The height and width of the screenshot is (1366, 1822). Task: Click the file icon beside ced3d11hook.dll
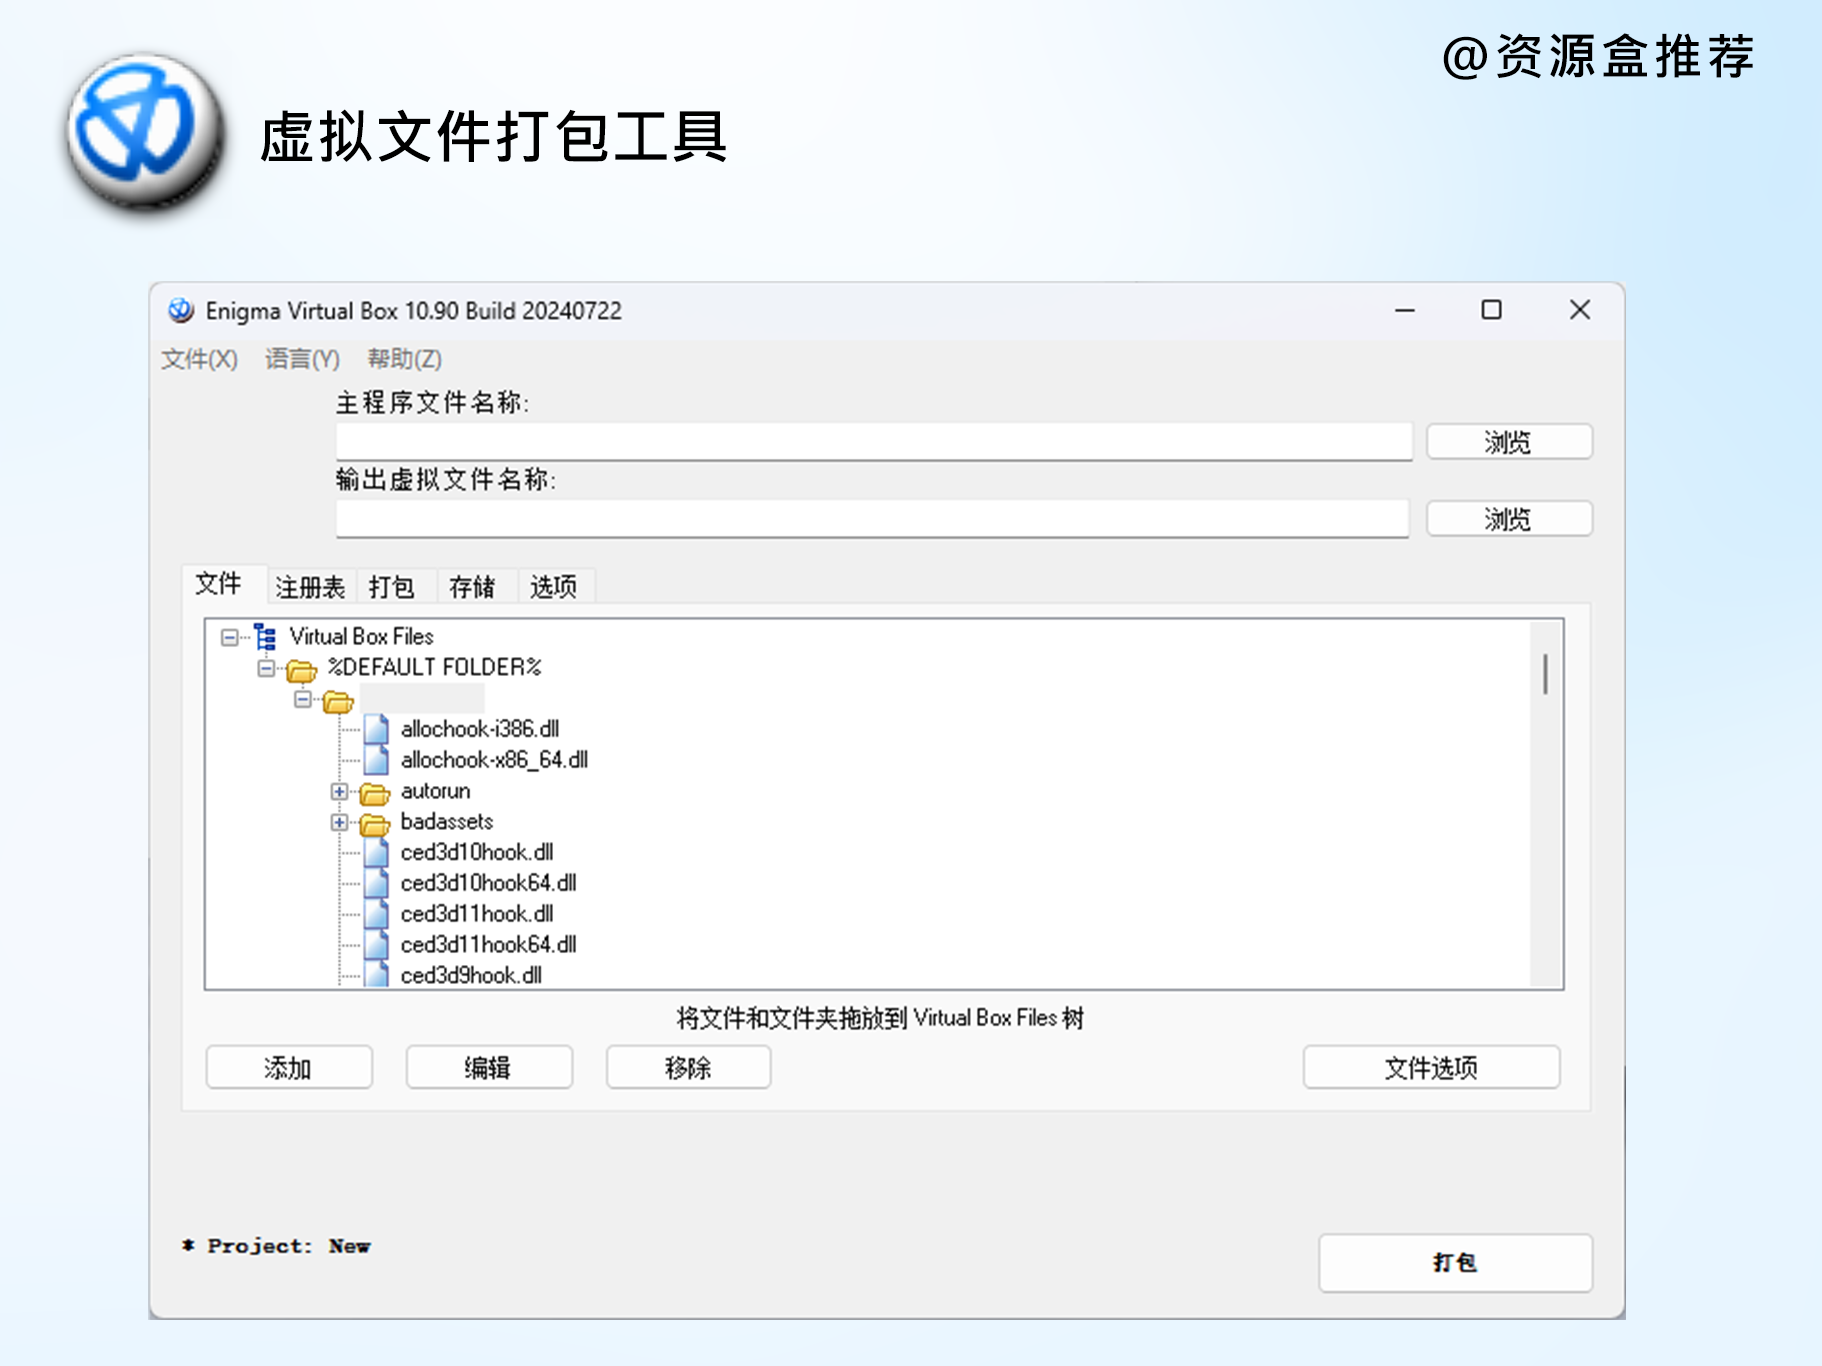tap(376, 915)
